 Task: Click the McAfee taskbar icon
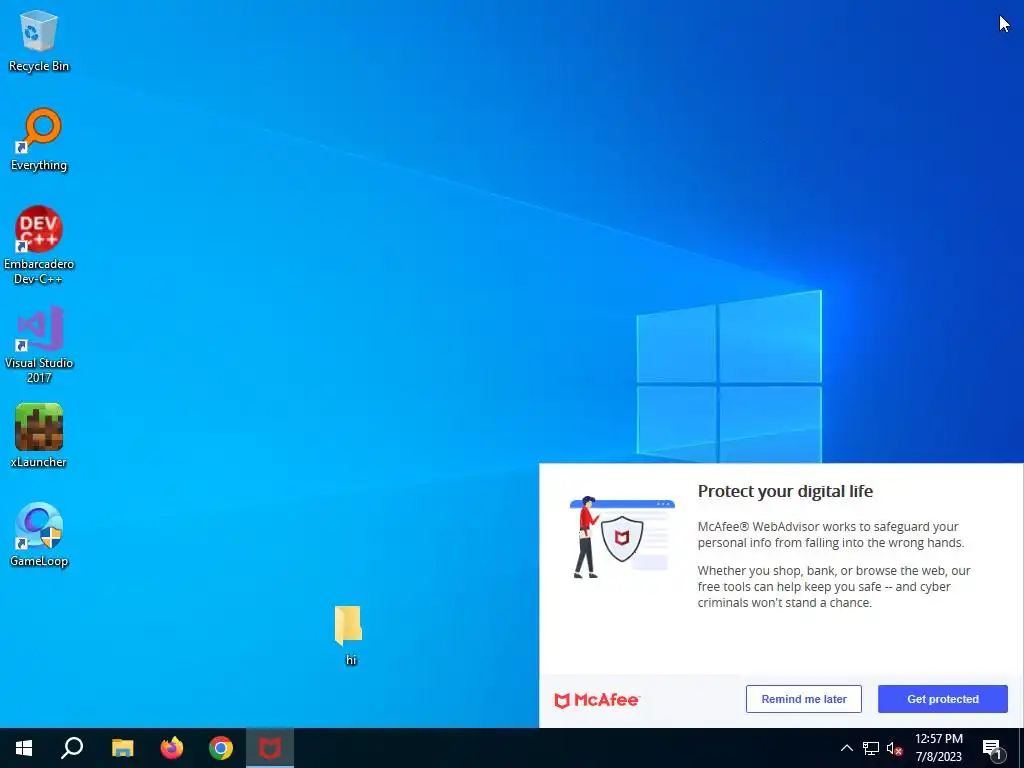(x=270, y=748)
